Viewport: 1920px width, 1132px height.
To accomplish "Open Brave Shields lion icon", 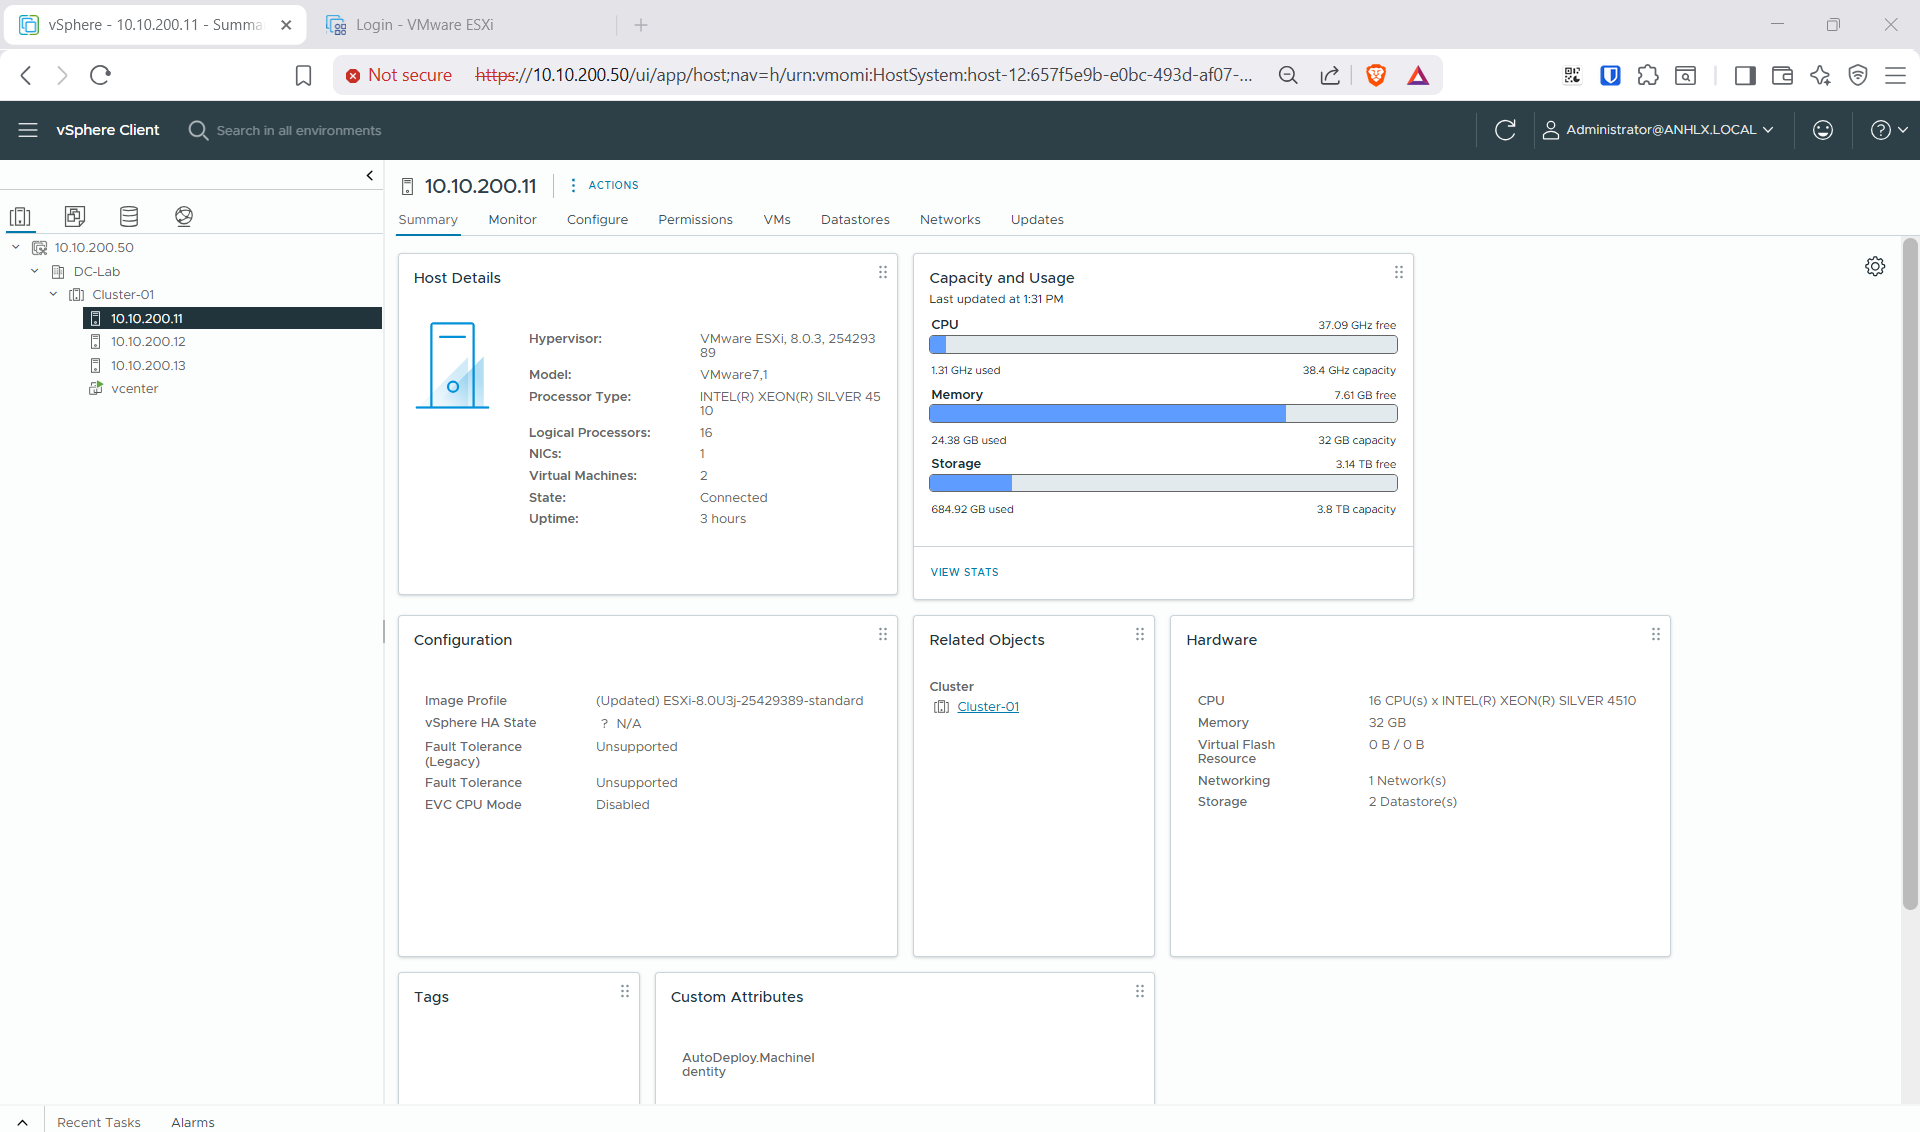I will pos(1376,75).
